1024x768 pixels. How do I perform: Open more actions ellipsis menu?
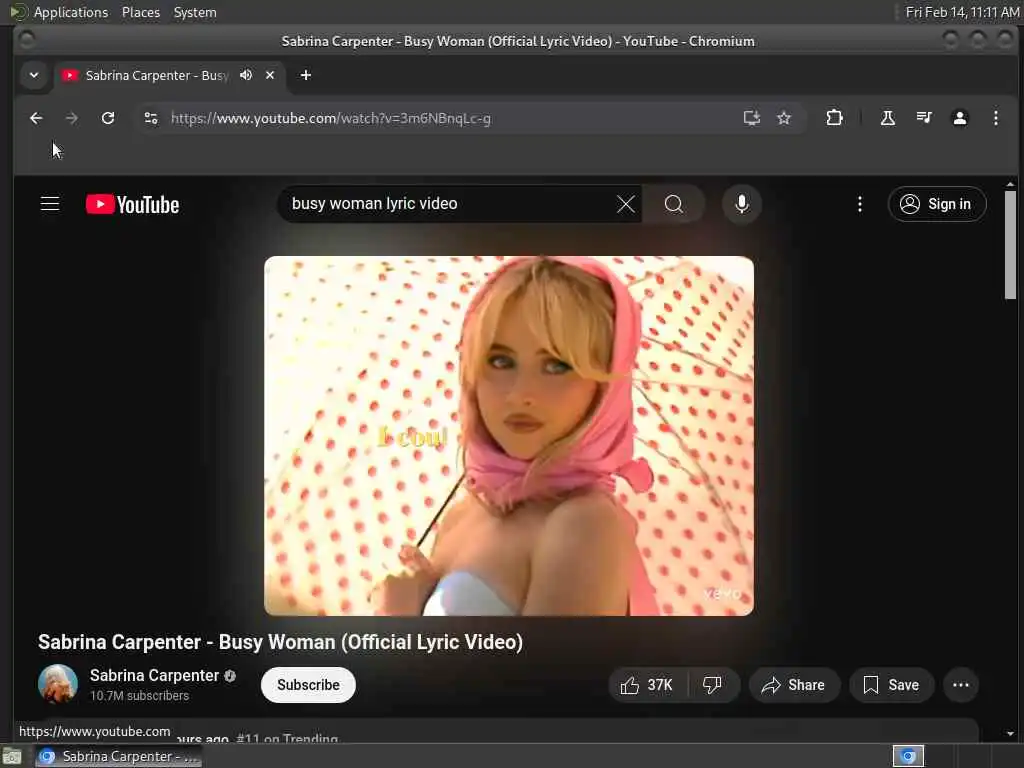tap(961, 684)
